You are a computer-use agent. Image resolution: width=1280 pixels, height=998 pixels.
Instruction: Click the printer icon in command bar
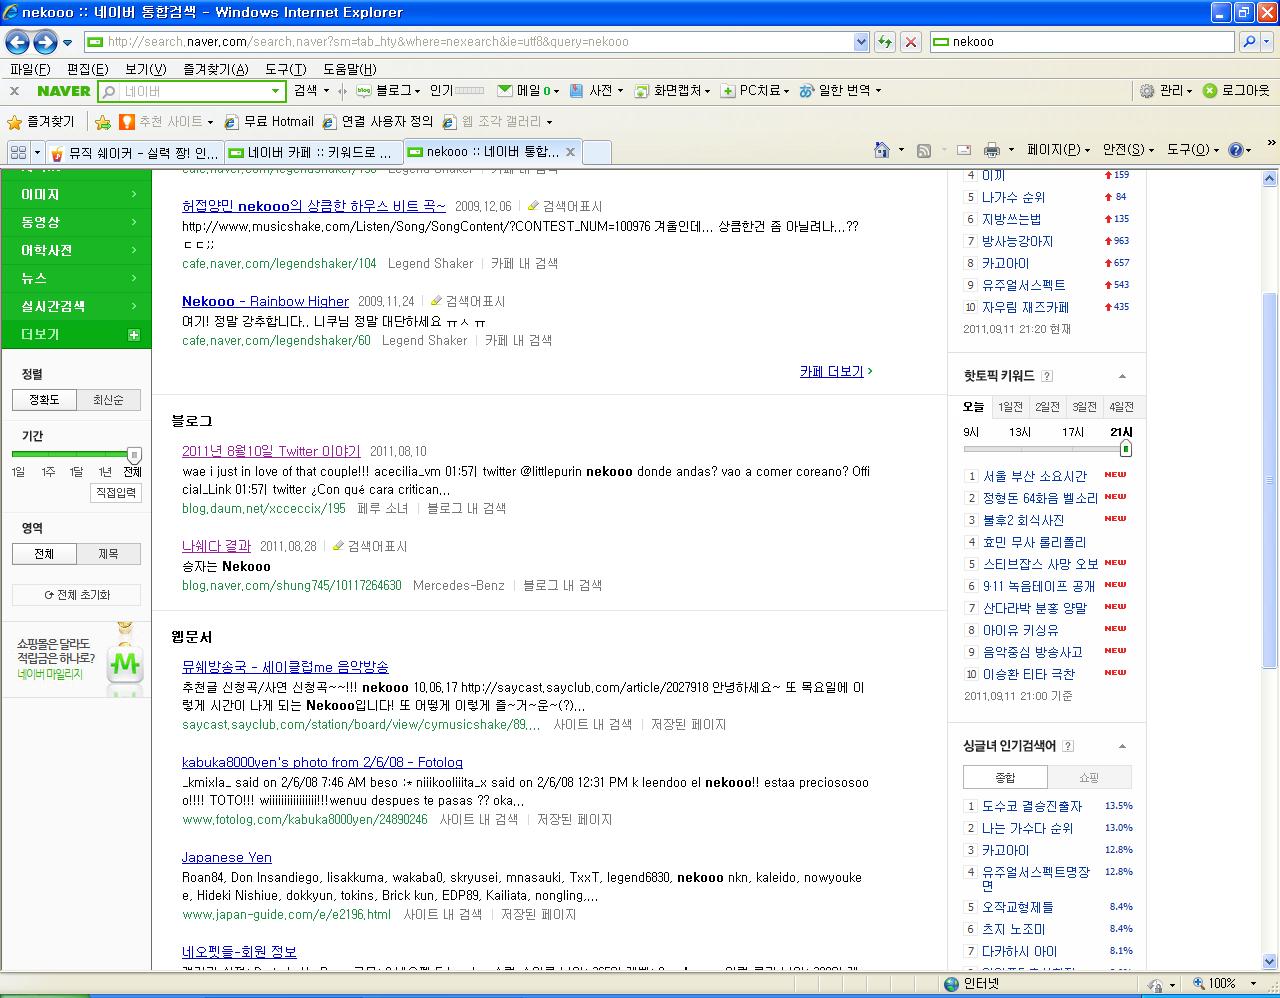click(x=992, y=150)
